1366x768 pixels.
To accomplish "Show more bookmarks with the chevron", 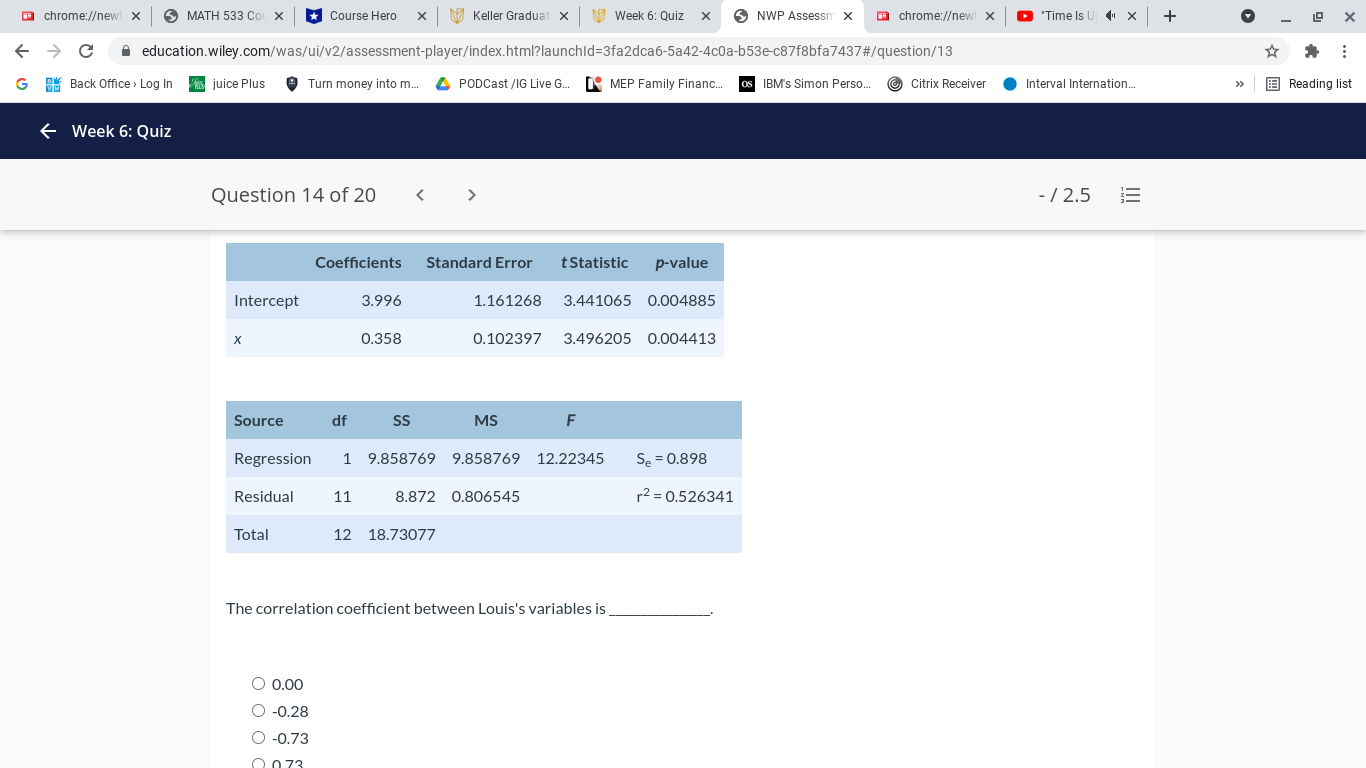I will tap(1239, 84).
